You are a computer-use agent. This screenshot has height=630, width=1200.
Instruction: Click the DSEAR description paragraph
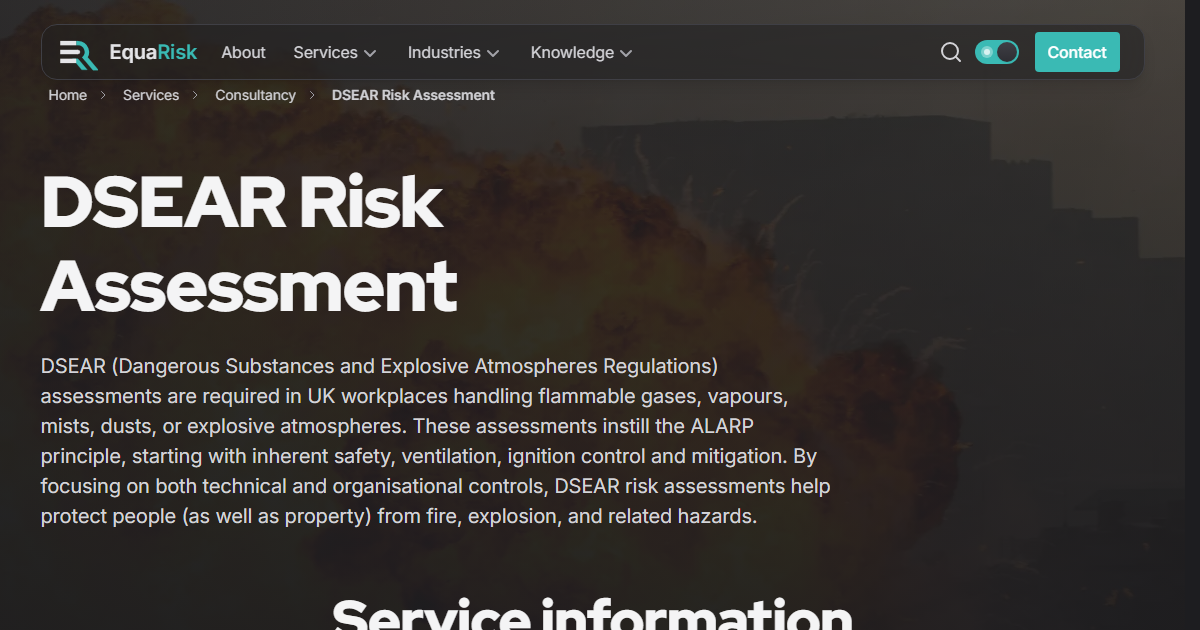tap(436, 441)
